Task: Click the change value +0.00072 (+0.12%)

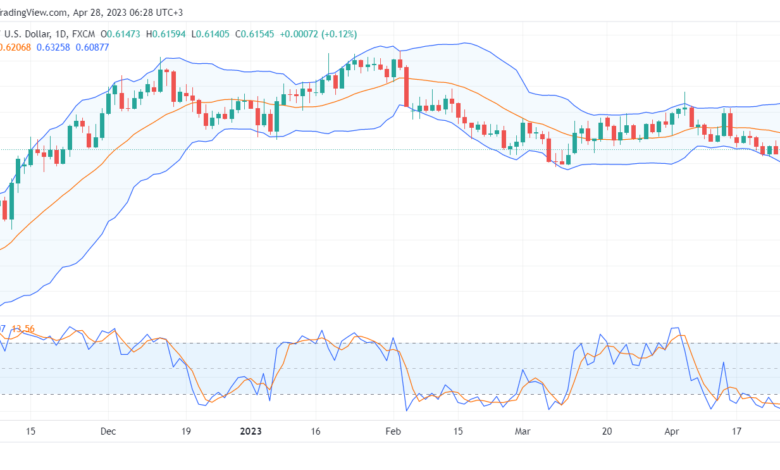Action: [318, 34]
